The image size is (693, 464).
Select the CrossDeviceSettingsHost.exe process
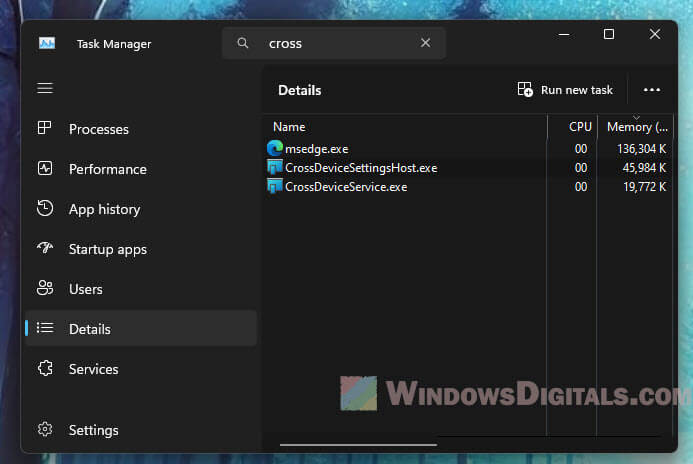[x=468, y=168]
